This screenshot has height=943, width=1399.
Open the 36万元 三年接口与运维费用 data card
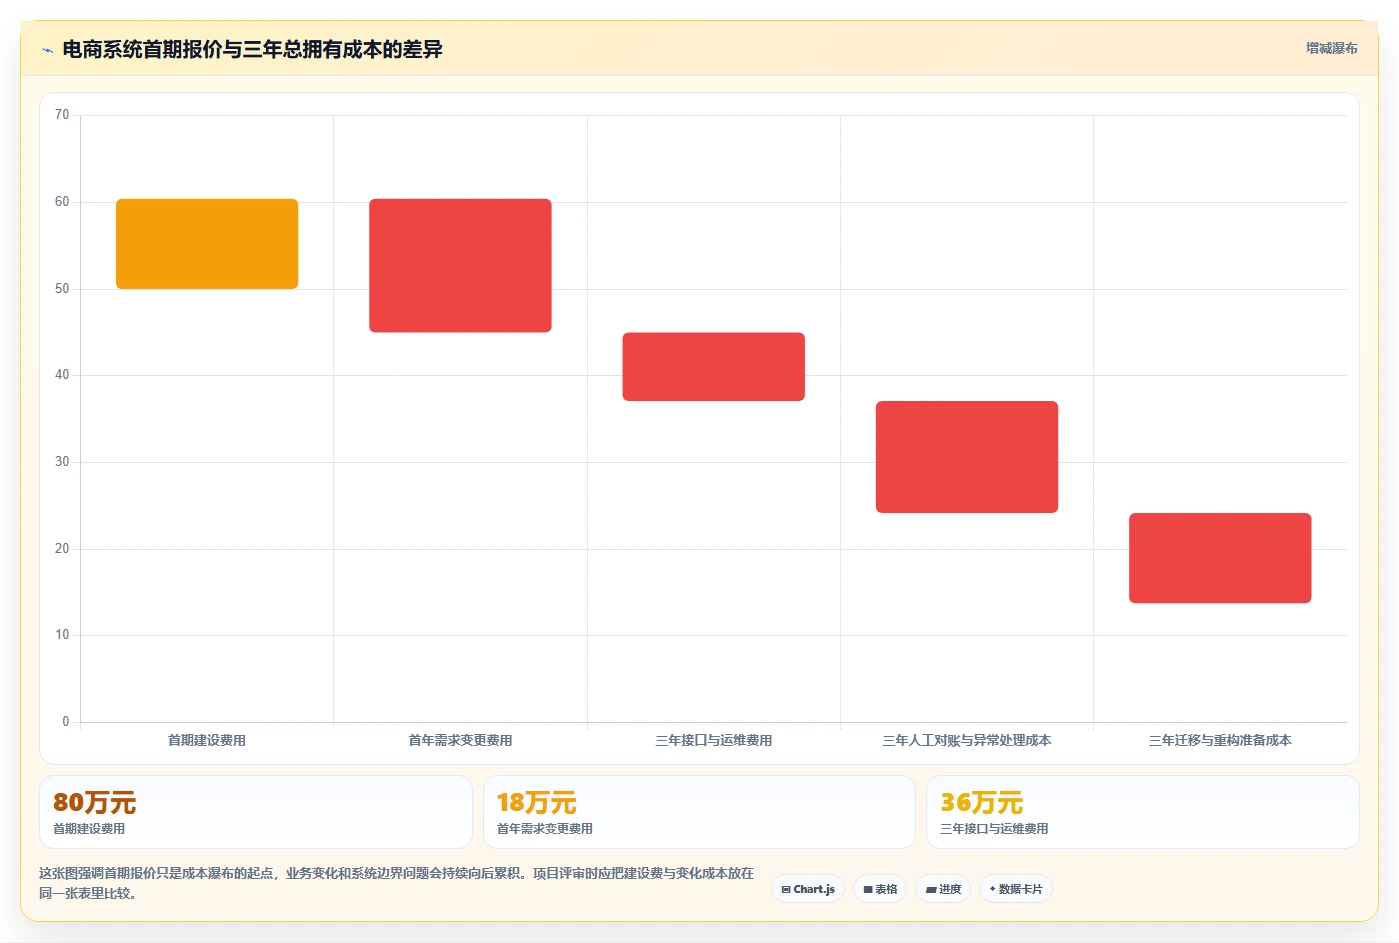click(1143, 812)
